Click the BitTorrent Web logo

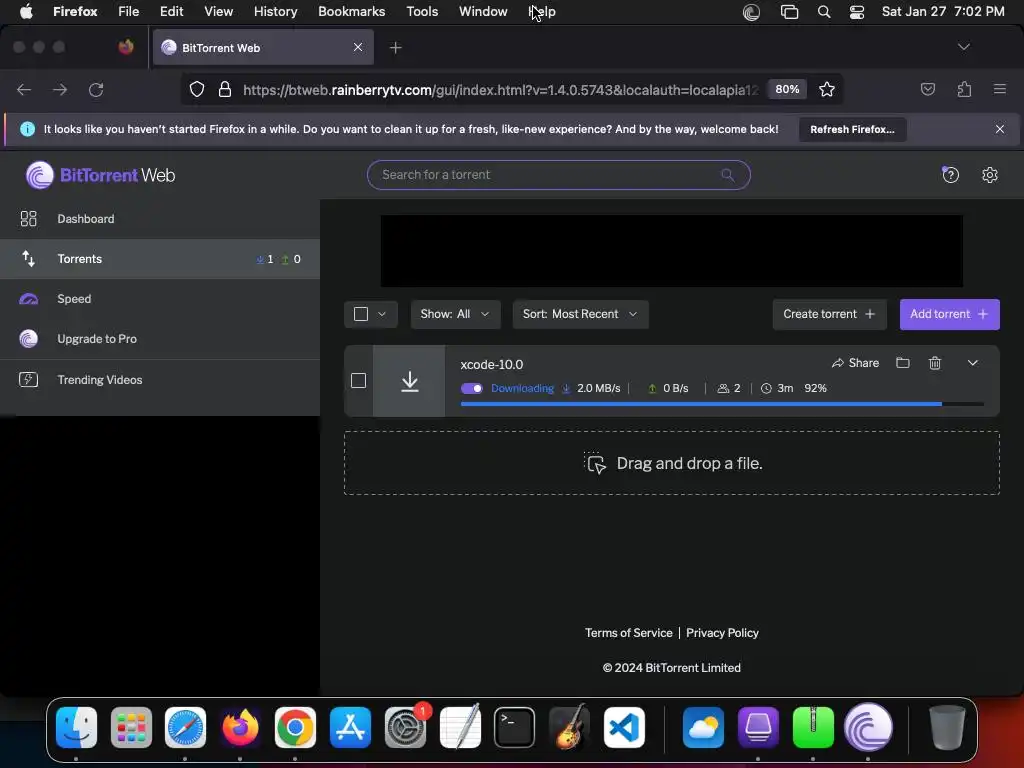click(101, 175)
